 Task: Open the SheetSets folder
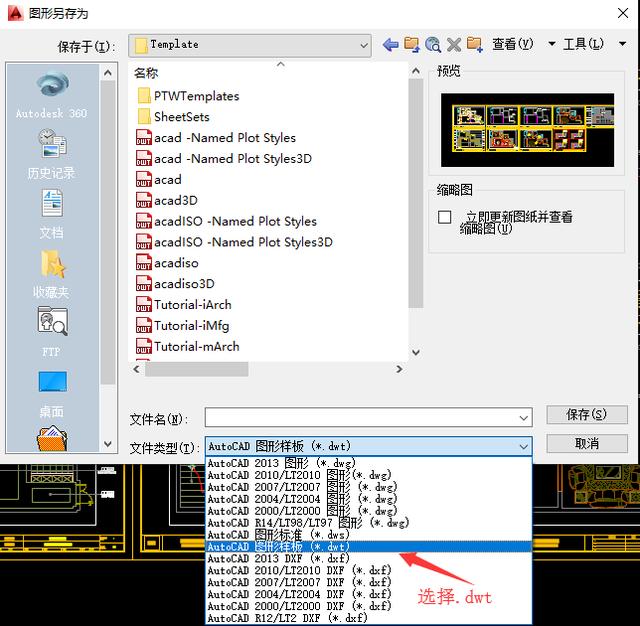click(x=173, y=117)
